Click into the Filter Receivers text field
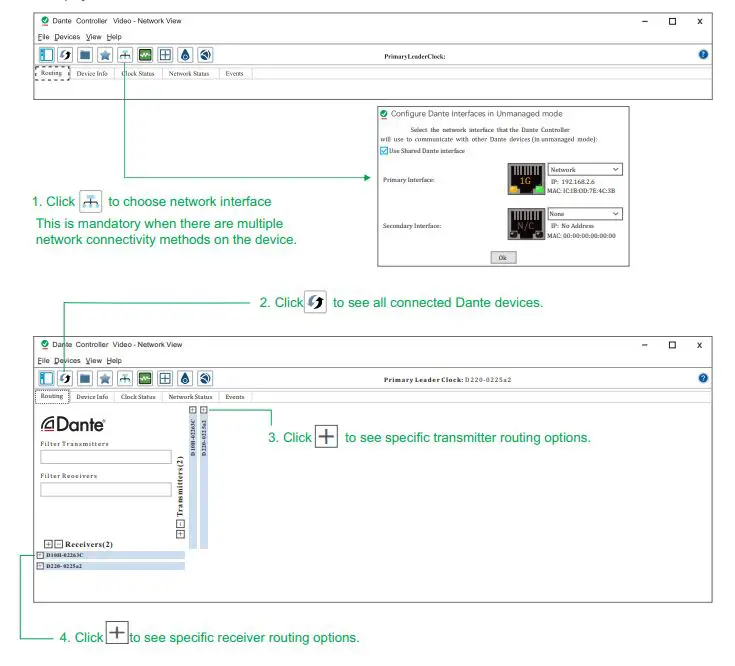 pyautogui.click(x=106, y=490)
